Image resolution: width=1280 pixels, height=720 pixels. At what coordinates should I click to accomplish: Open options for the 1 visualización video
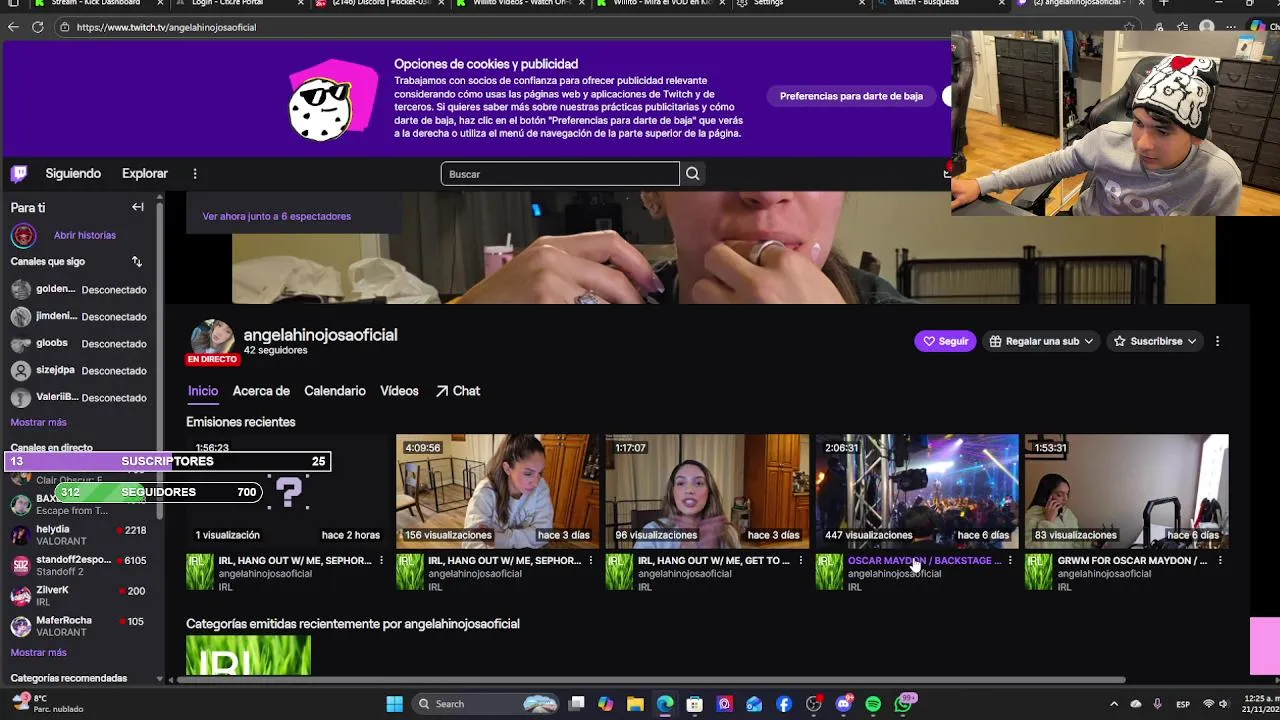click(381, 561)
